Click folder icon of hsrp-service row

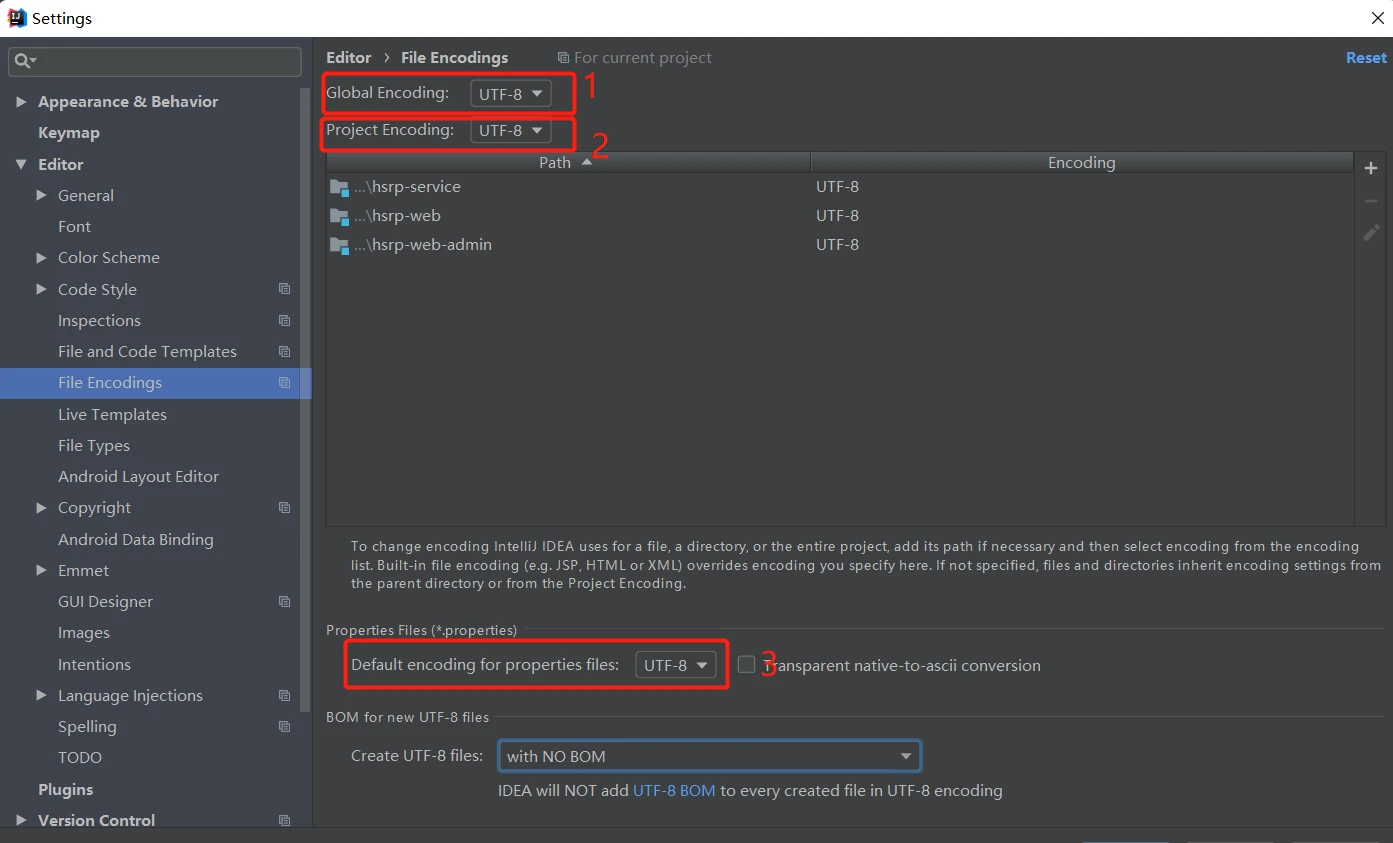(339, 187)
